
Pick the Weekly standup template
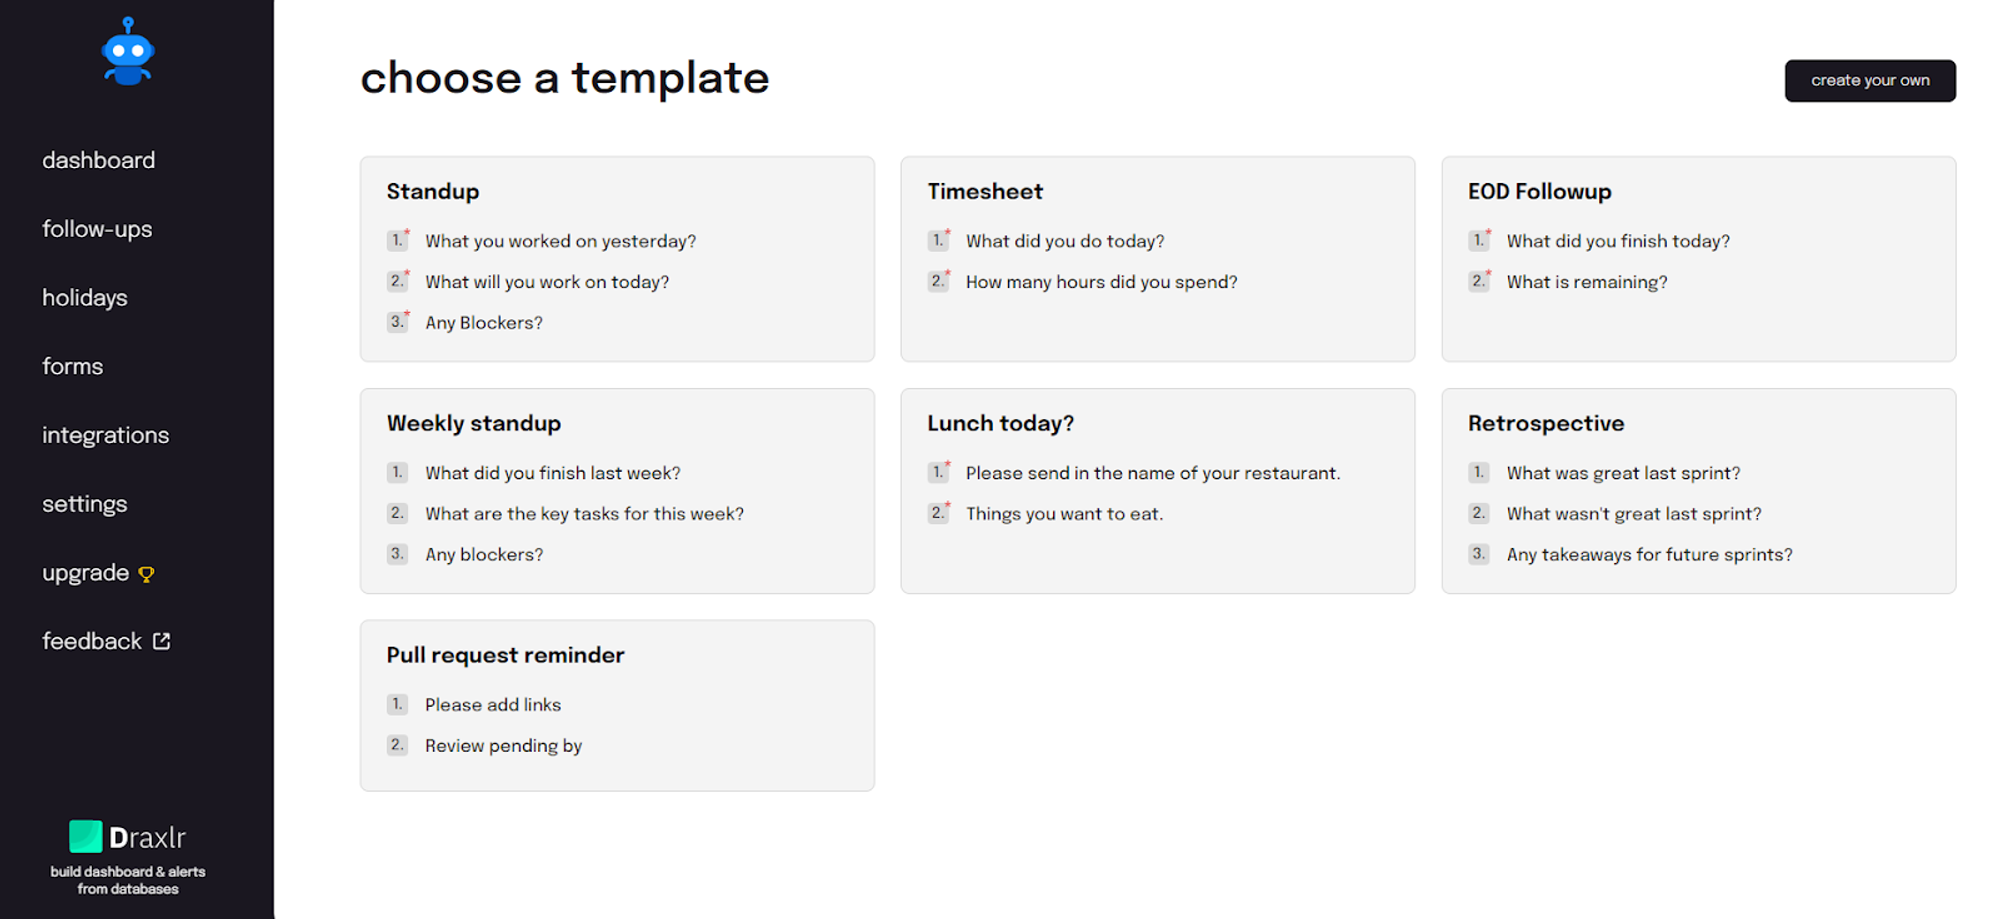pyautogui.click(x=617, y=491)
